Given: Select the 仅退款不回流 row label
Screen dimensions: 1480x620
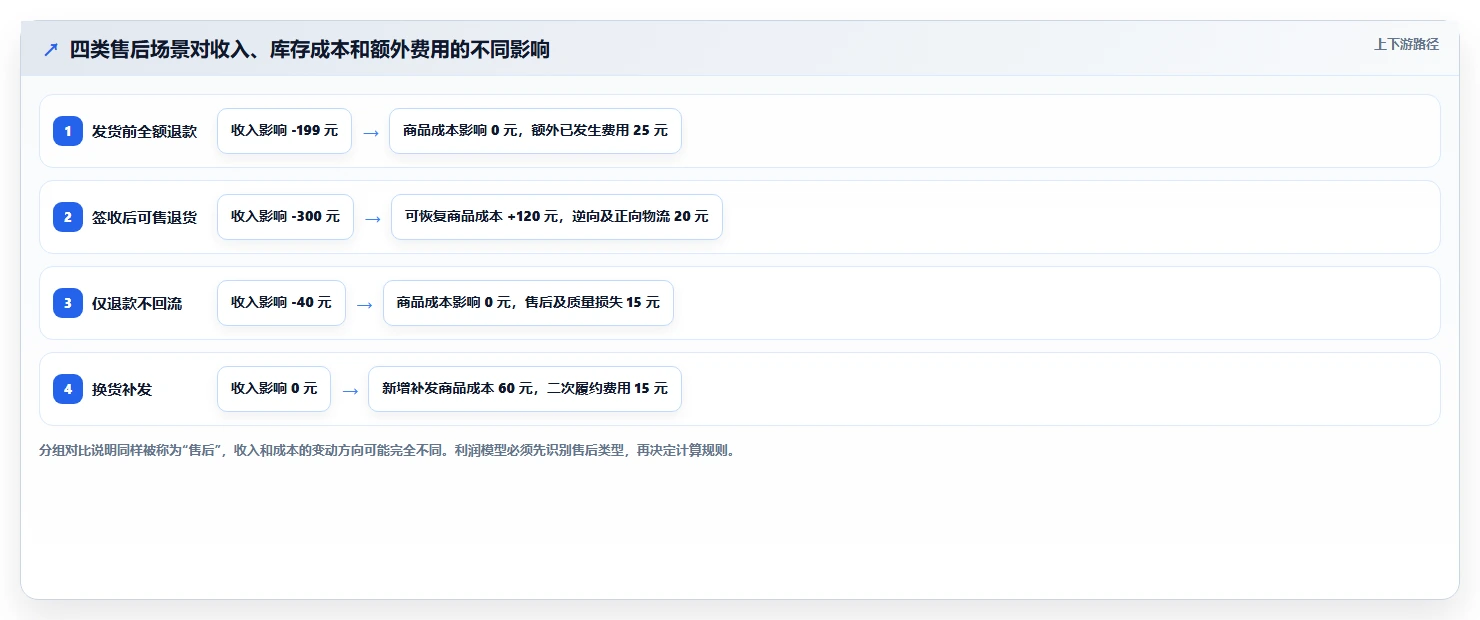Looking at the screenshot, I should click(137, 304).
